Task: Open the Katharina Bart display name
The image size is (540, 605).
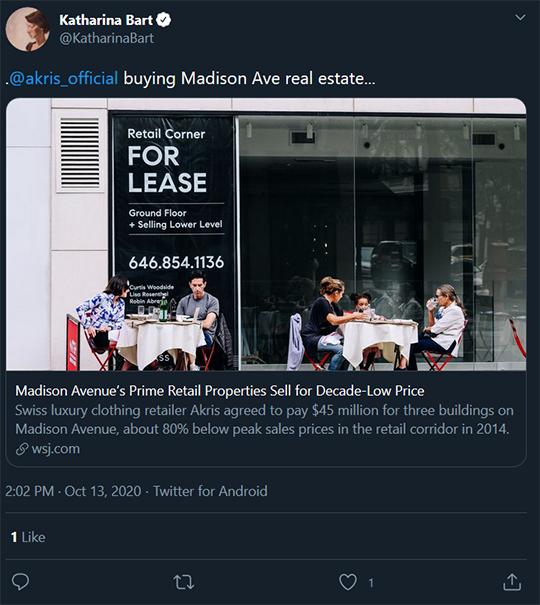Action: [106, 20]
